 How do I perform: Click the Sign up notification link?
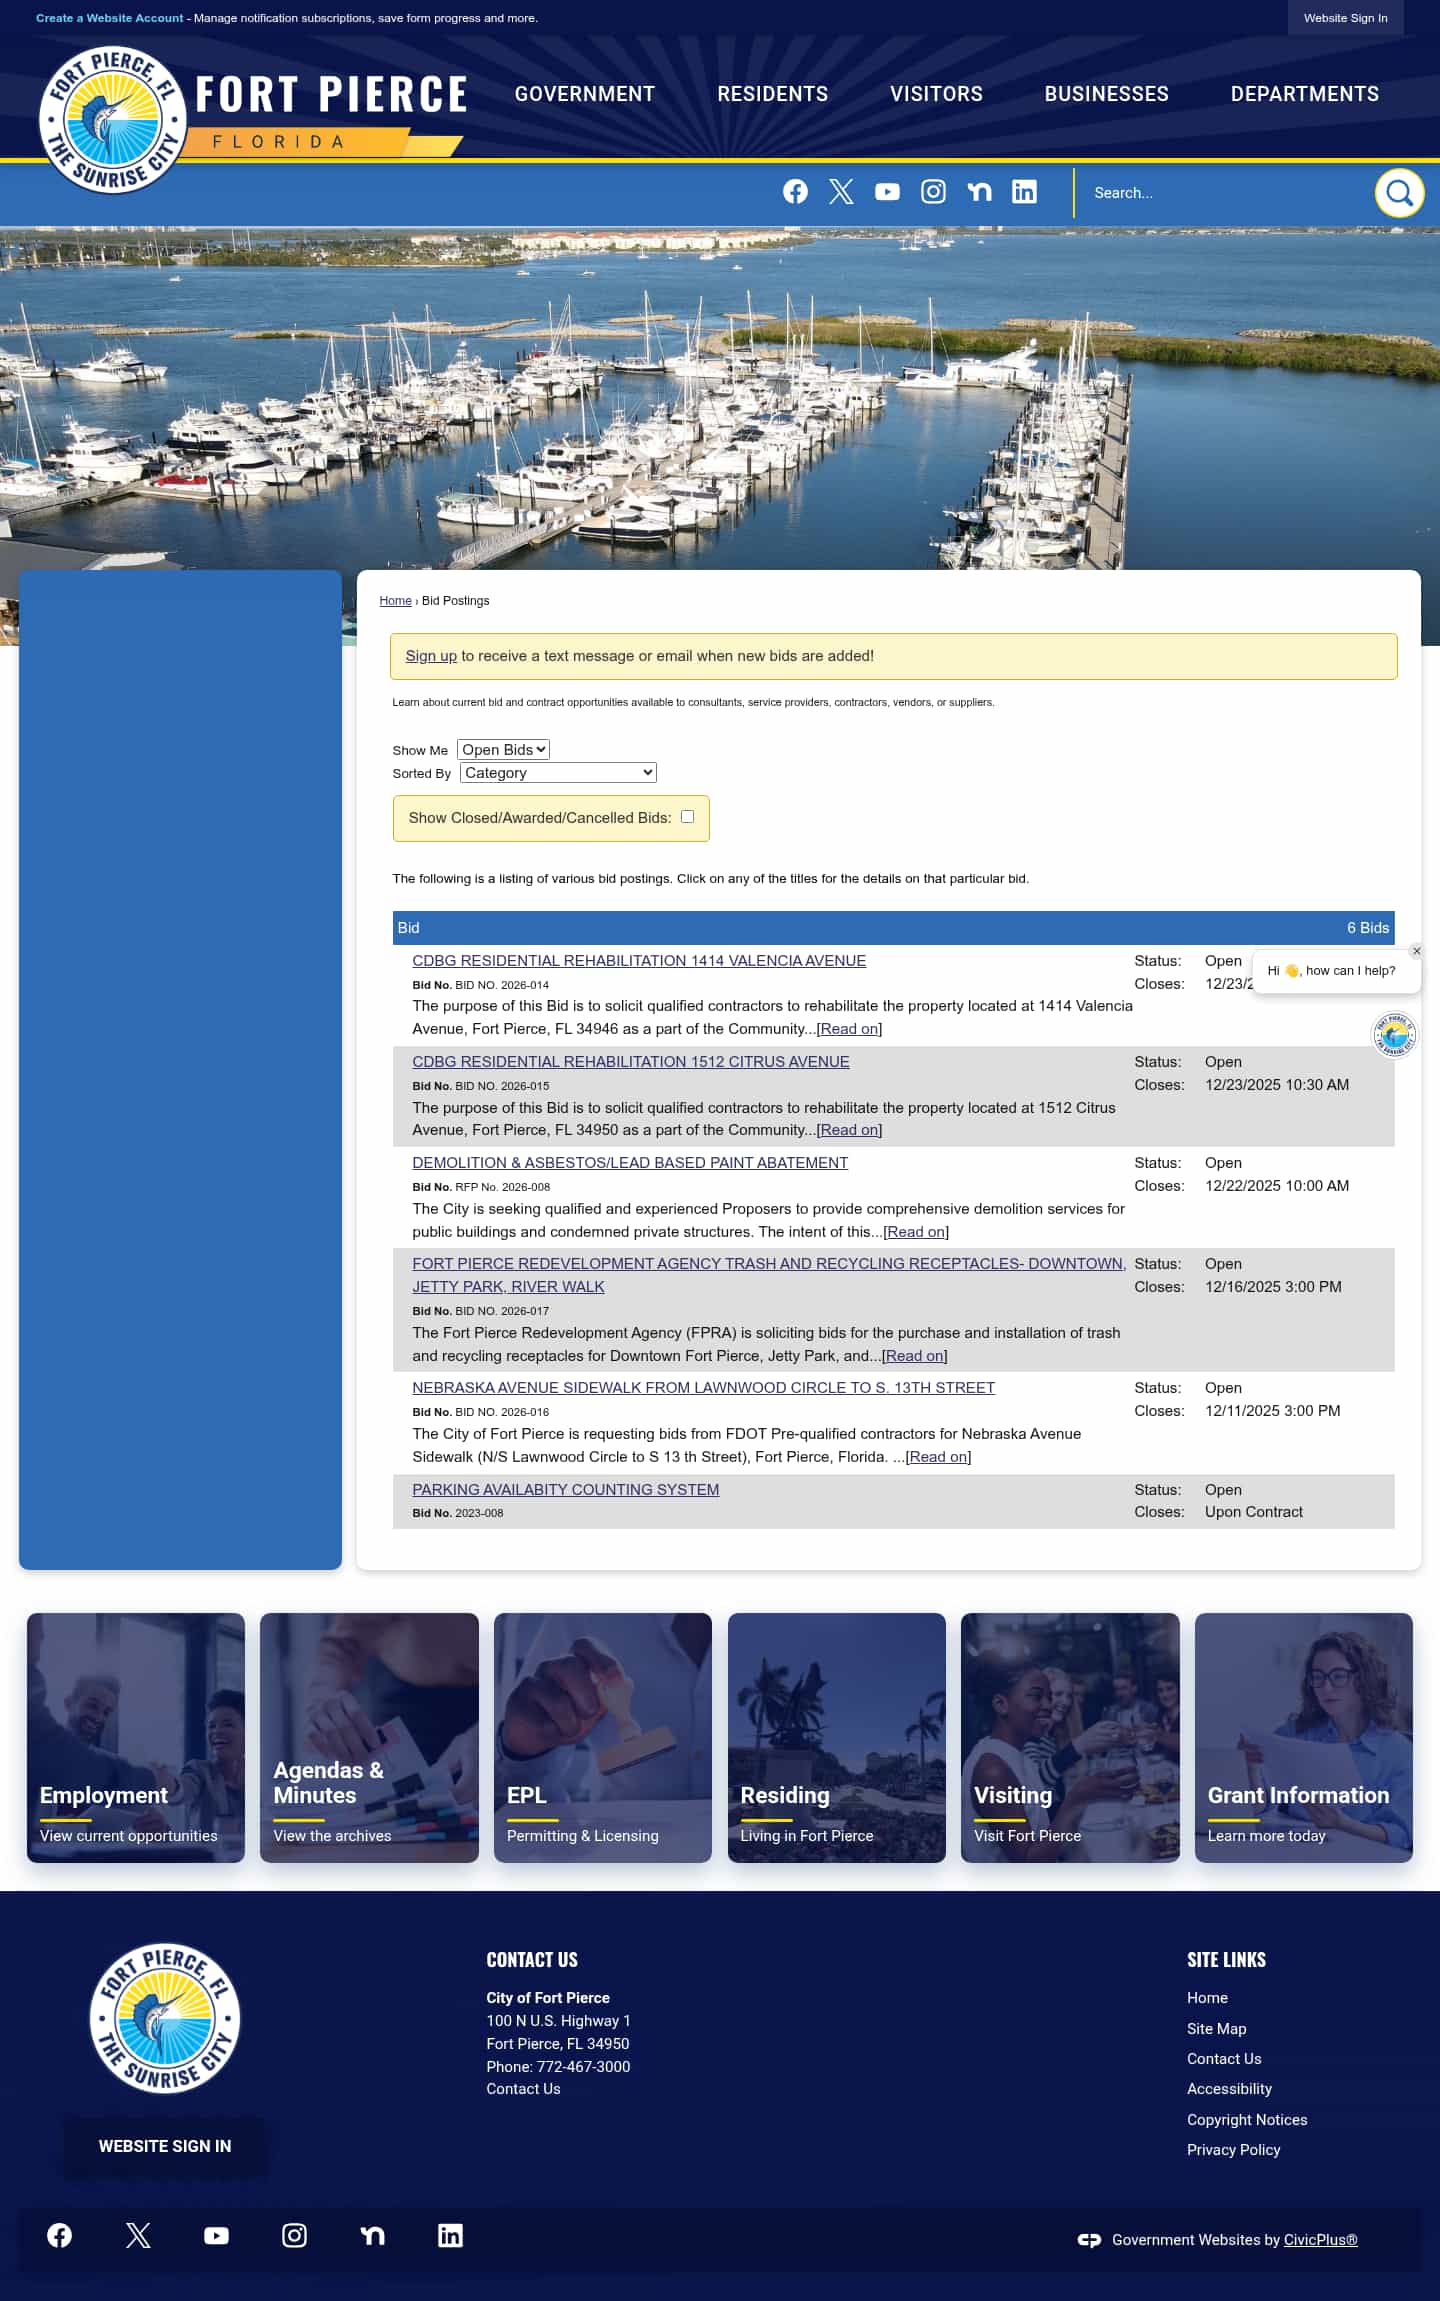(x=431, y=656)
